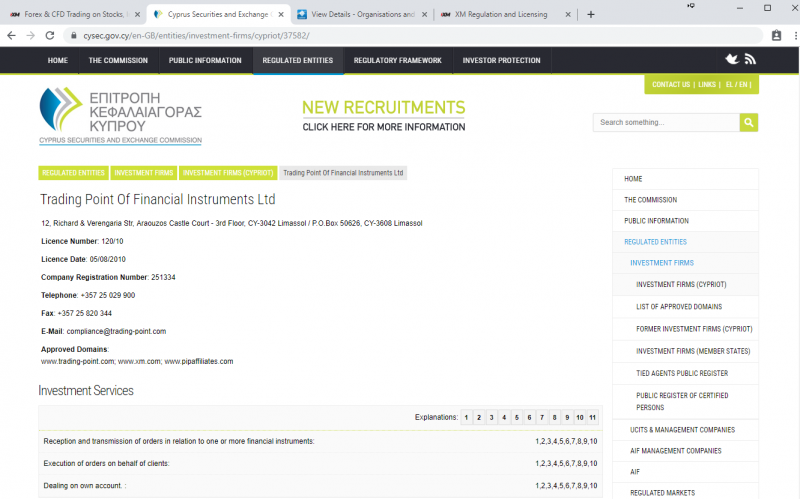Click the INVESTMENT FIRMS breadcrumb
Viewport: 800px width, 499px height.
click(x=144, y=173)
